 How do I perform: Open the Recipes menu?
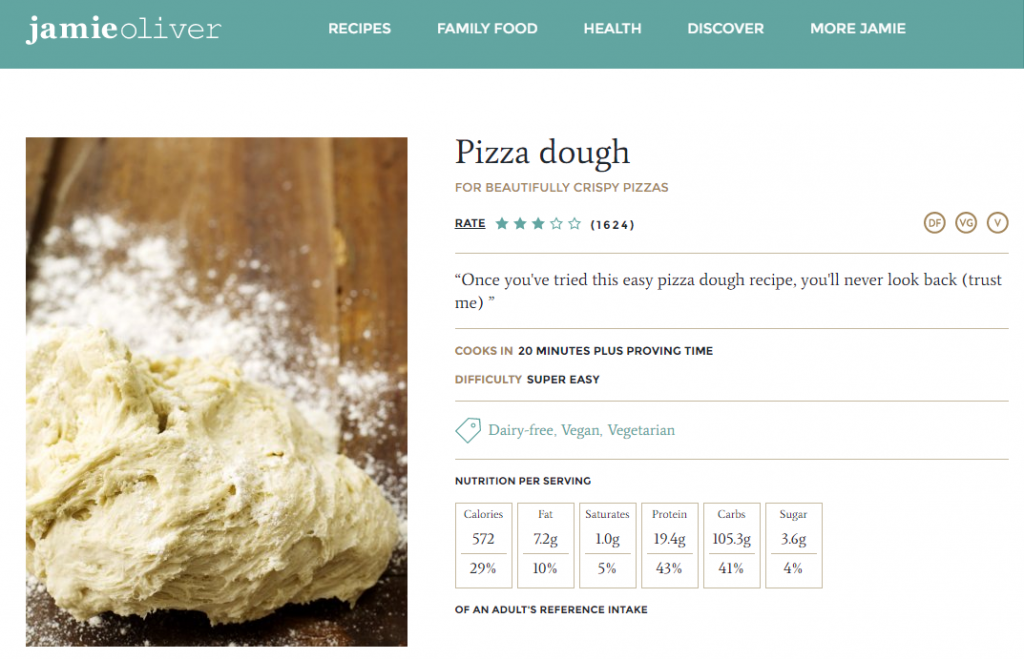click(359, 29)
